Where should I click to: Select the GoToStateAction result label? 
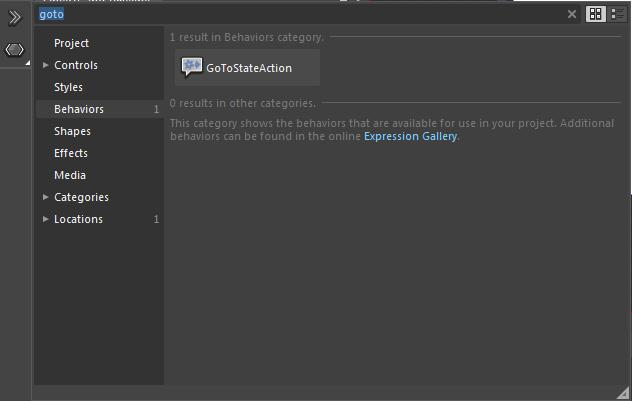[x=249, y=68]
